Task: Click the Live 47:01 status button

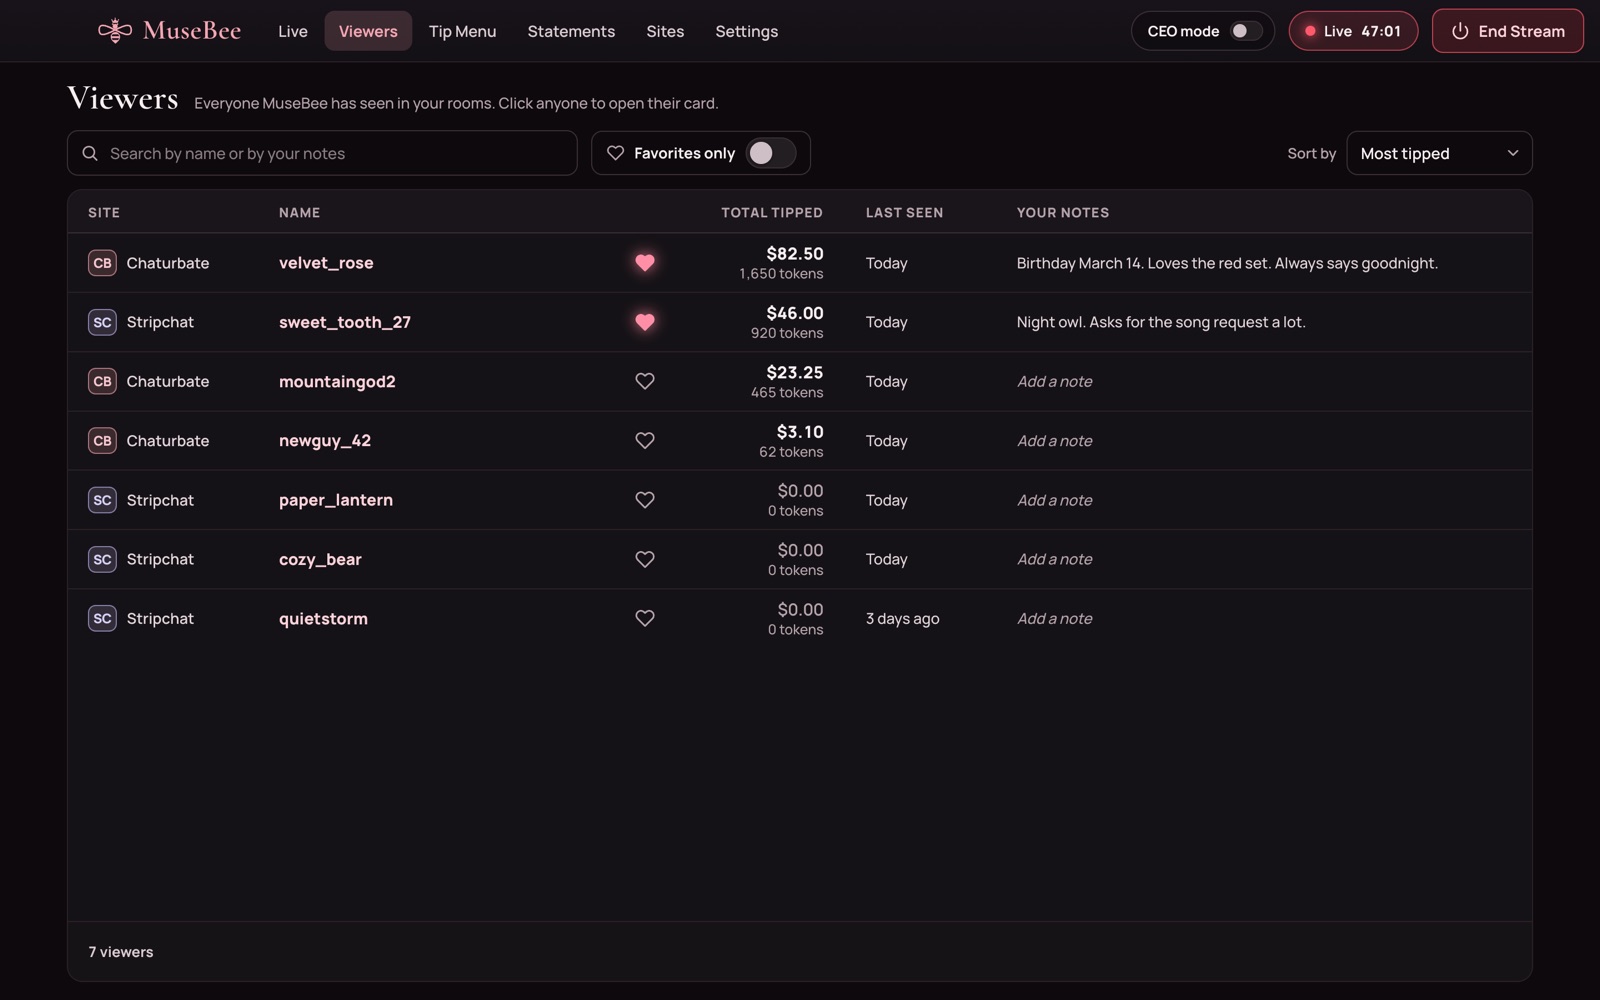Action: pyautogui.click(x=1353, y=31)
